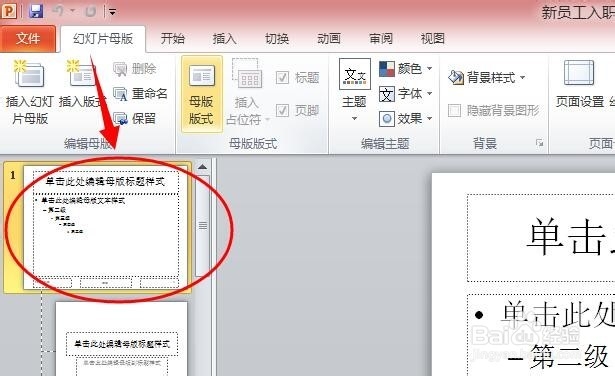Click 插入幻灯片母版 insert slide master icon
Image resolution: width=615 pixels, height=376 pixels.
(x=29, y=73)
